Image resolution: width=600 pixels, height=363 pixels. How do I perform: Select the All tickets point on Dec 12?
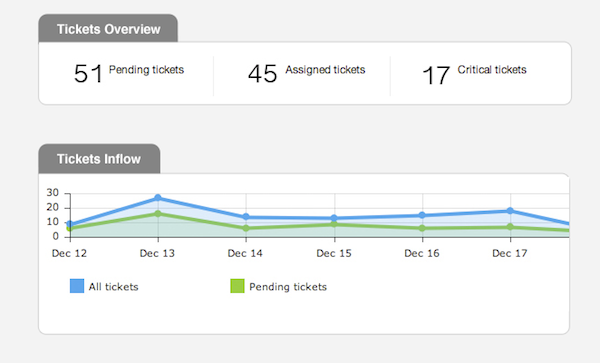pos(70,224)
